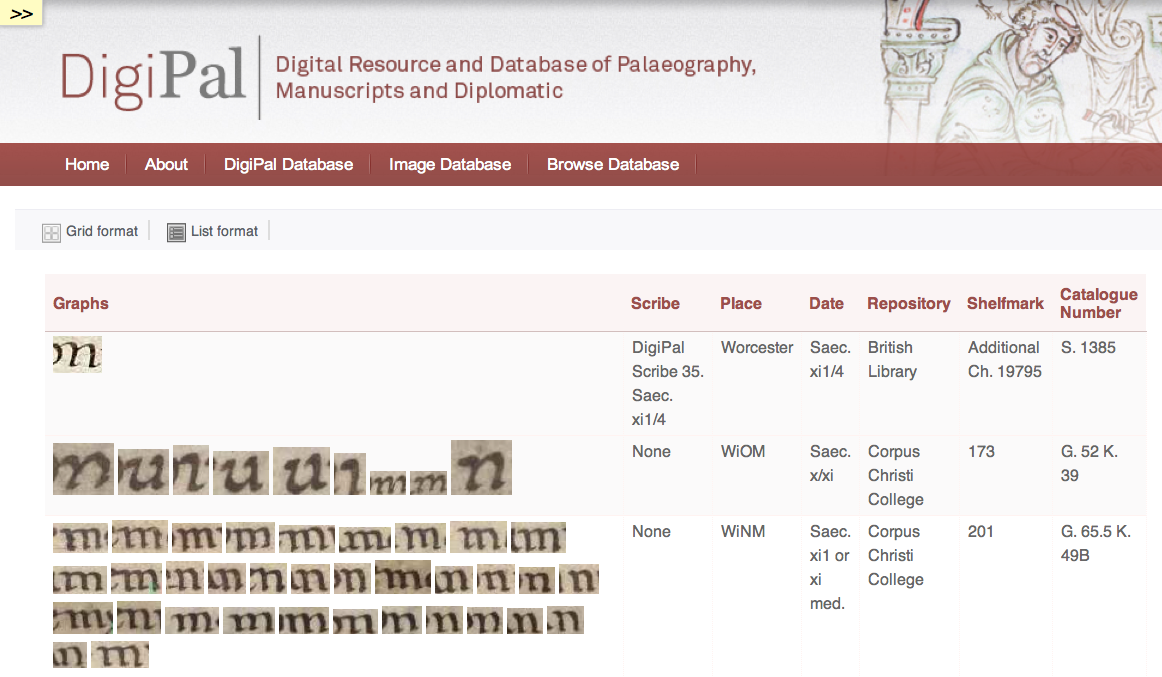
Task: Click the DigiPal logo
Action: tap(154, 77)
